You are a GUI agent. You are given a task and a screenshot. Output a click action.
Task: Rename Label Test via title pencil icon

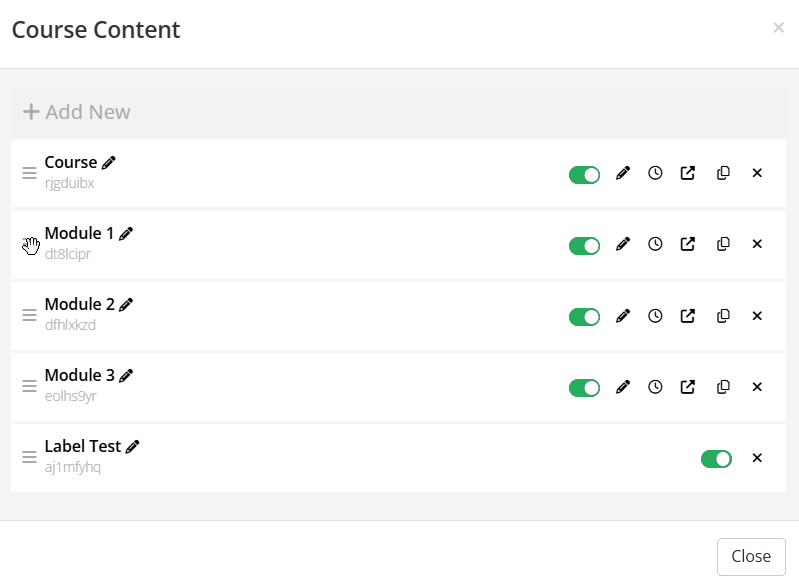[x=133, y=447]
